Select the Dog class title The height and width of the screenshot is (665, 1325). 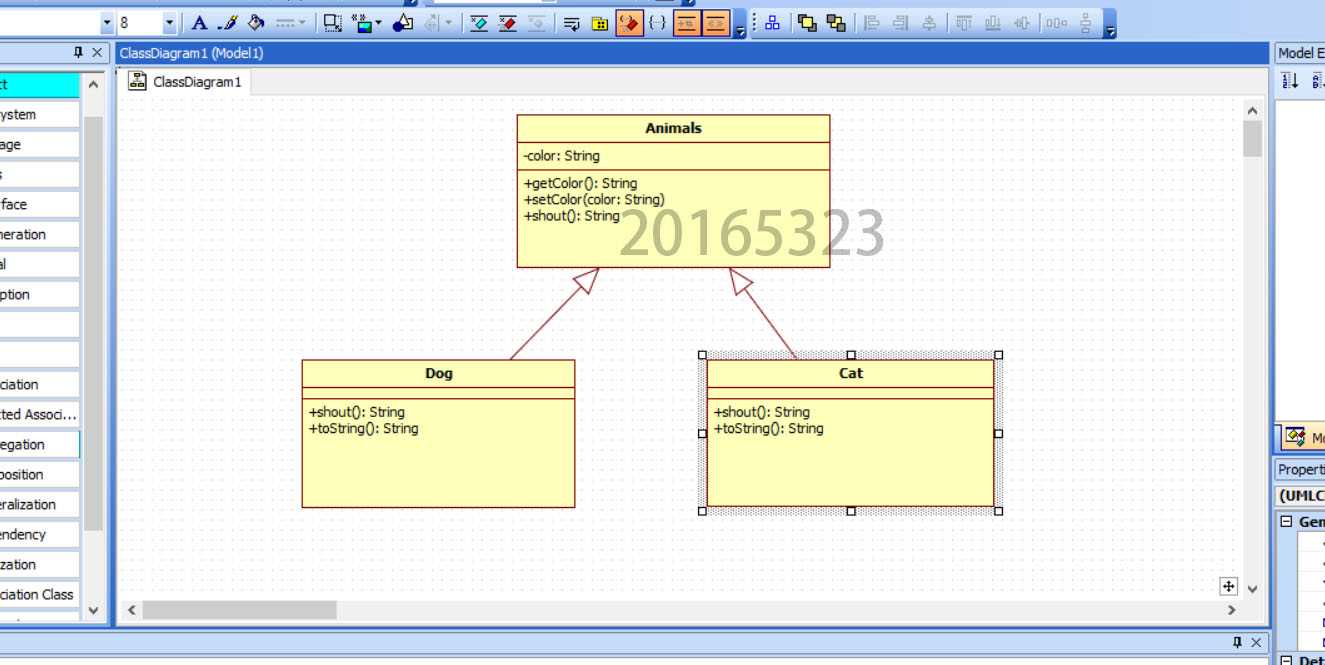click(439, 373)
